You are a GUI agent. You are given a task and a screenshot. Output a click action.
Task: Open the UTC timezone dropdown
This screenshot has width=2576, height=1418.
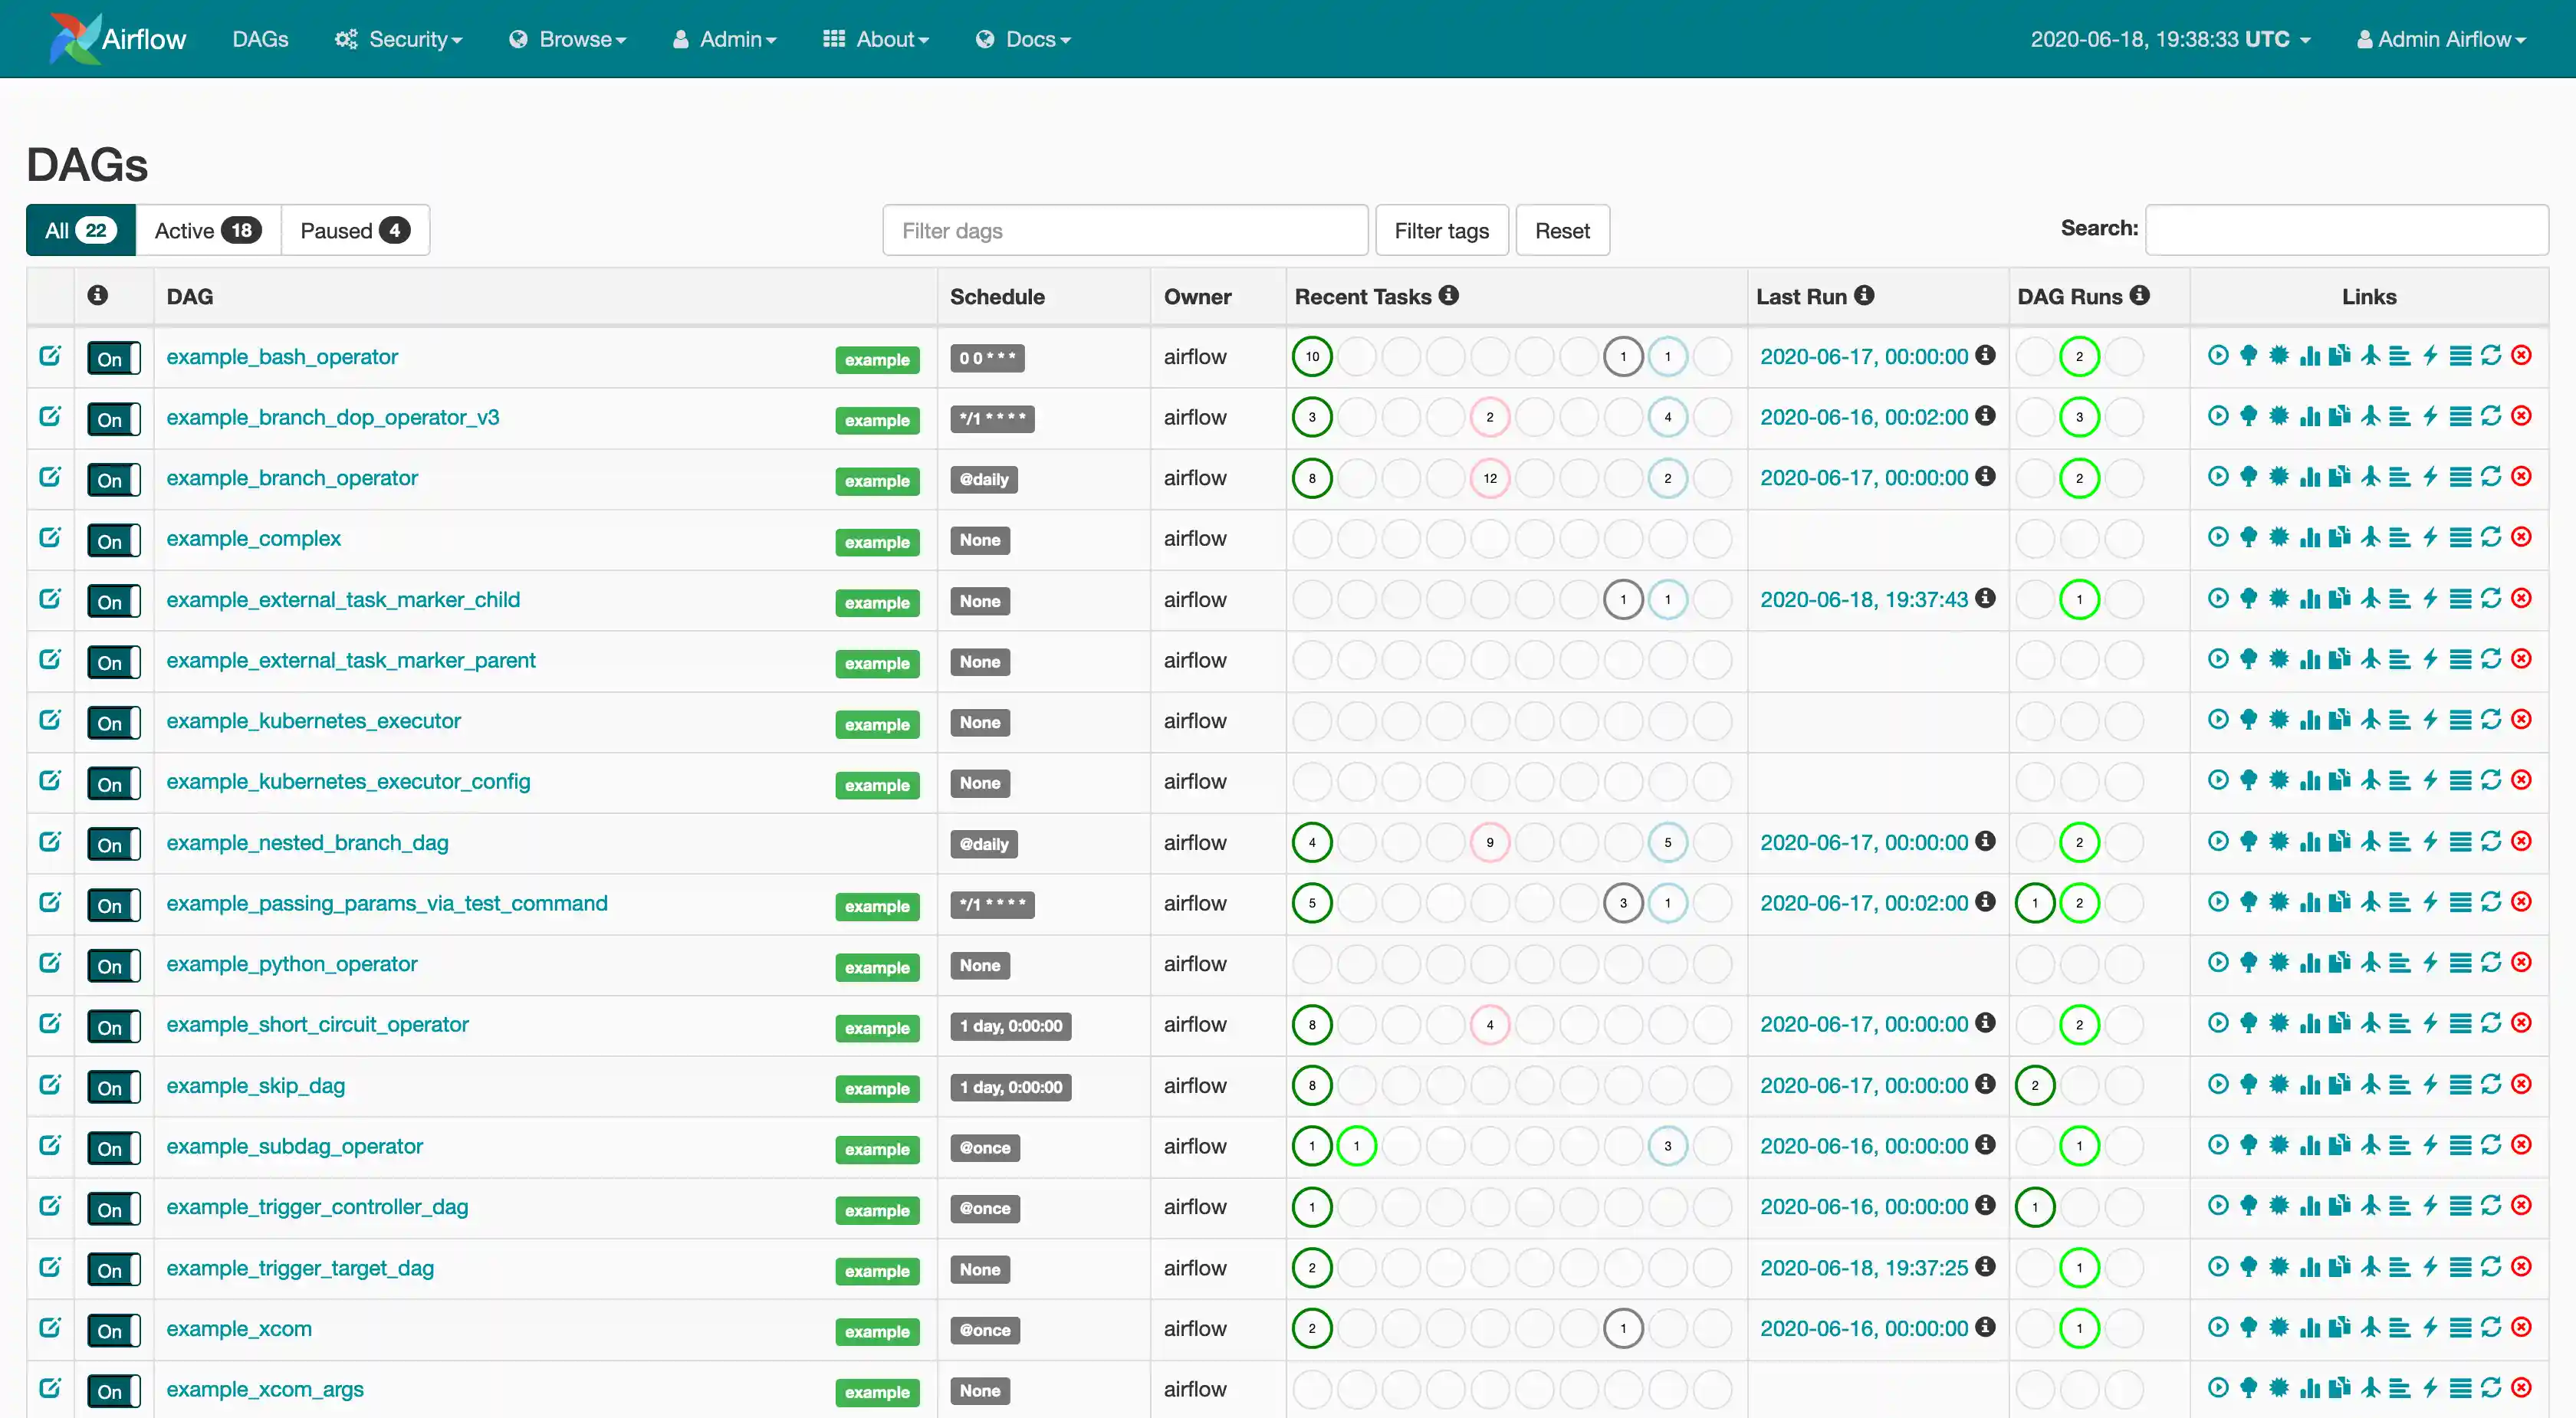(2170, 39)
